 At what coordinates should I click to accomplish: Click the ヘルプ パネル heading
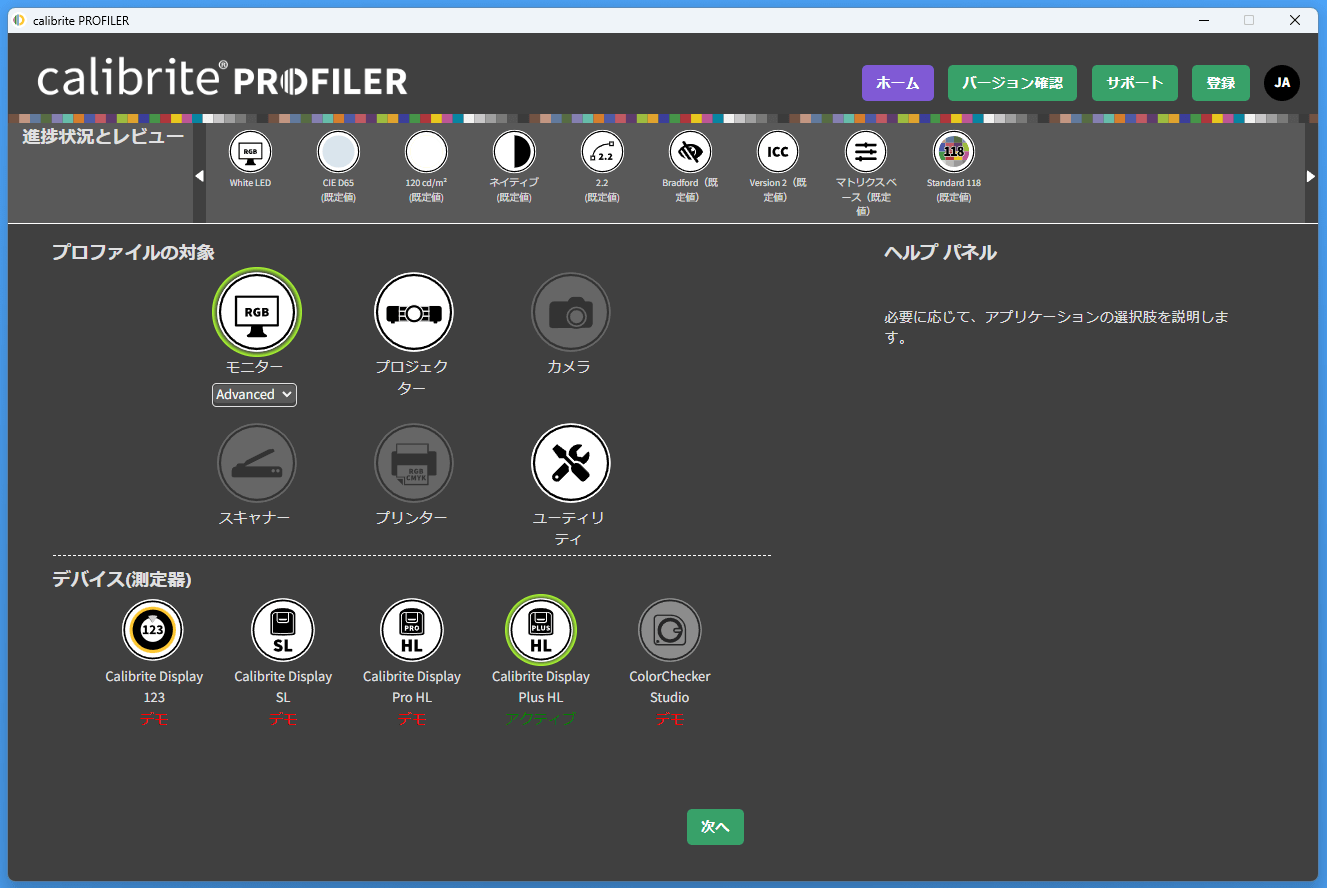pyautogui.click(x=940, y=252)
